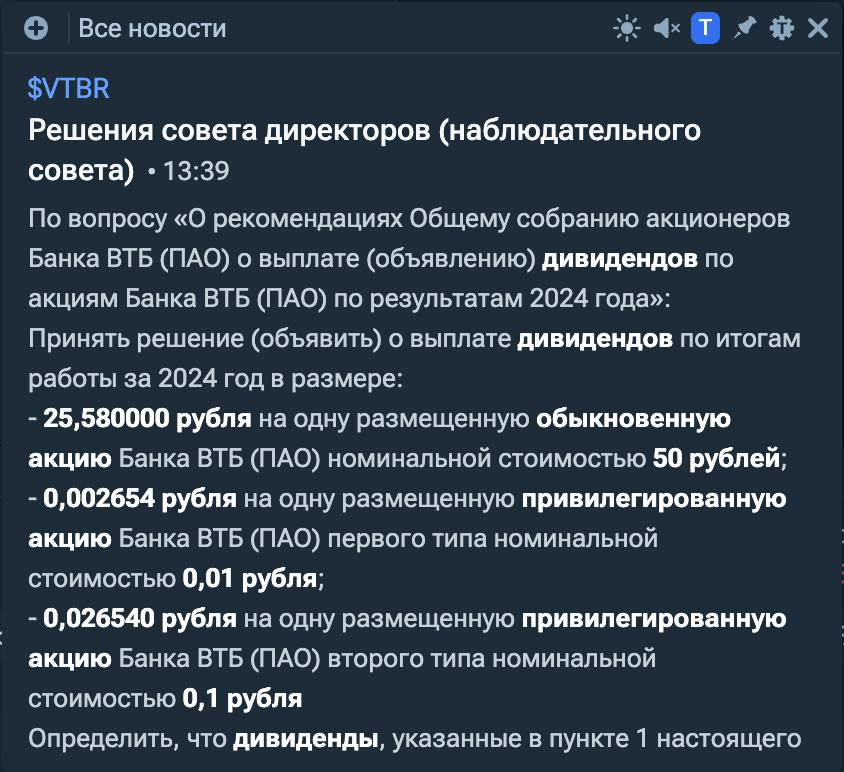This screenshot has width=844, height=772.
Task: Click the 13:39 news timestamp
Action: tap(196, 172)
